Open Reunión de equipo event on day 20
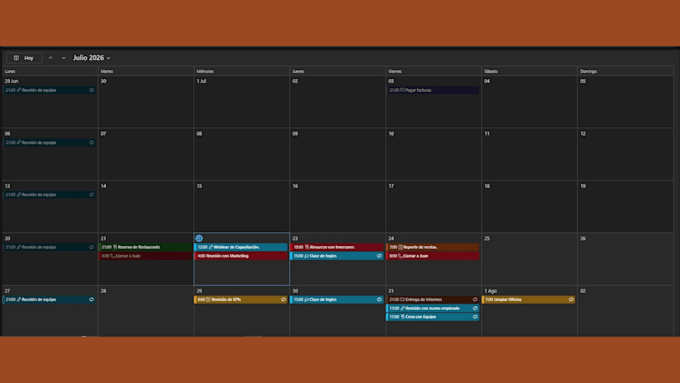 (50, 247)
